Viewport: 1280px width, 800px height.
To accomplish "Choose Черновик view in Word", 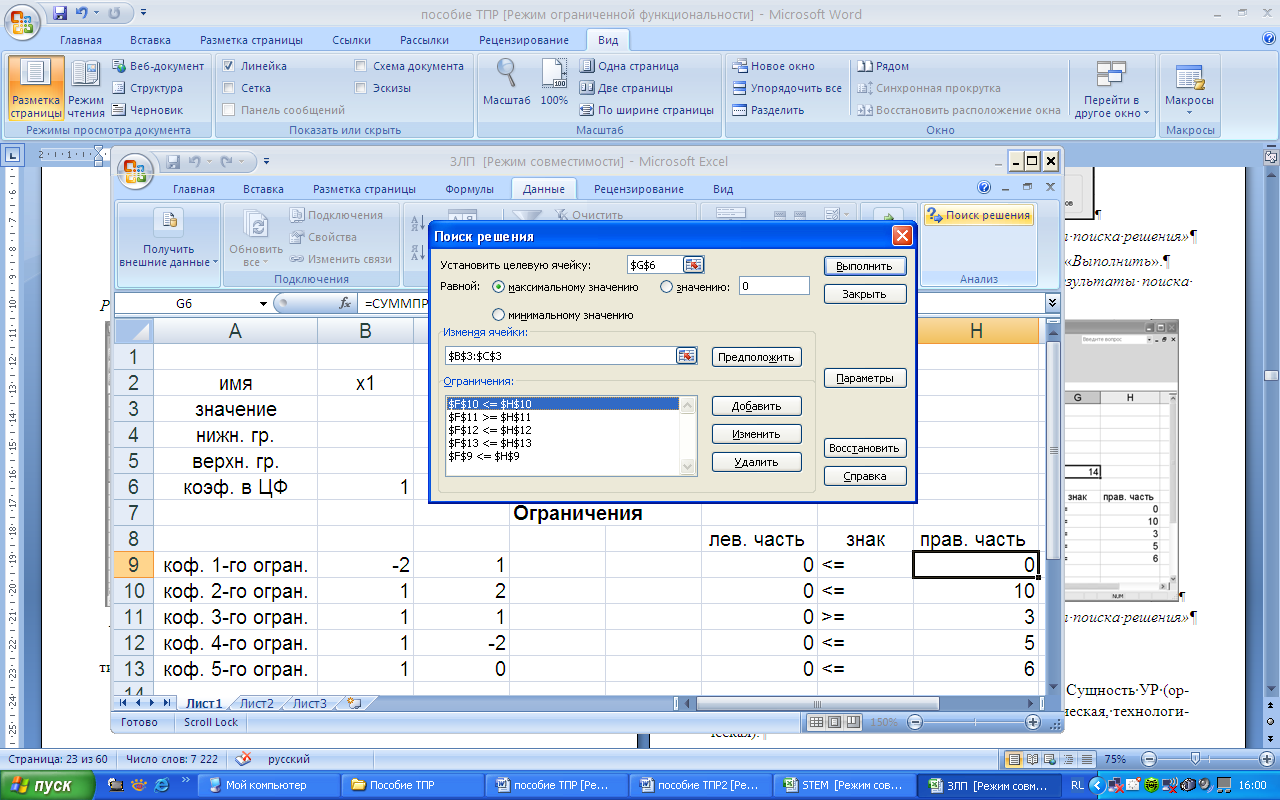I will [x=147, y=110].
